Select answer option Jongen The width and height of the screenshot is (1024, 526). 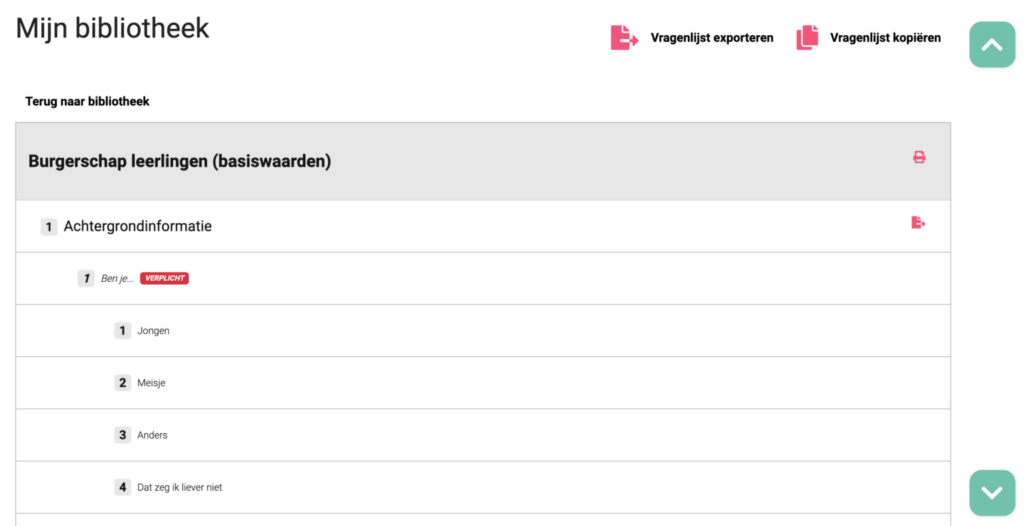click(153, 331)
